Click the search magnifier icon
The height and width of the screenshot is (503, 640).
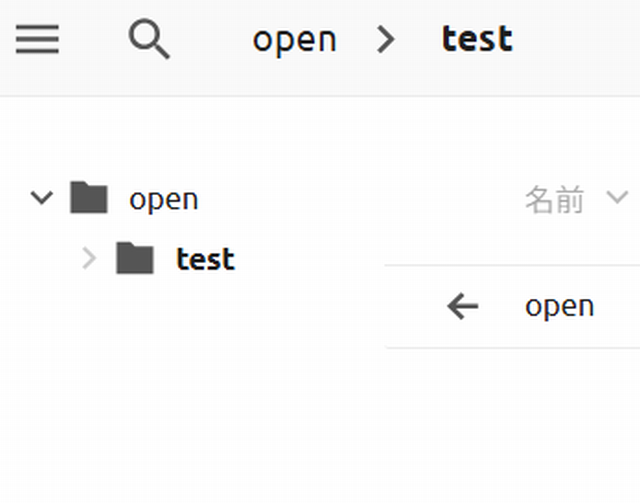coord(149,40)
